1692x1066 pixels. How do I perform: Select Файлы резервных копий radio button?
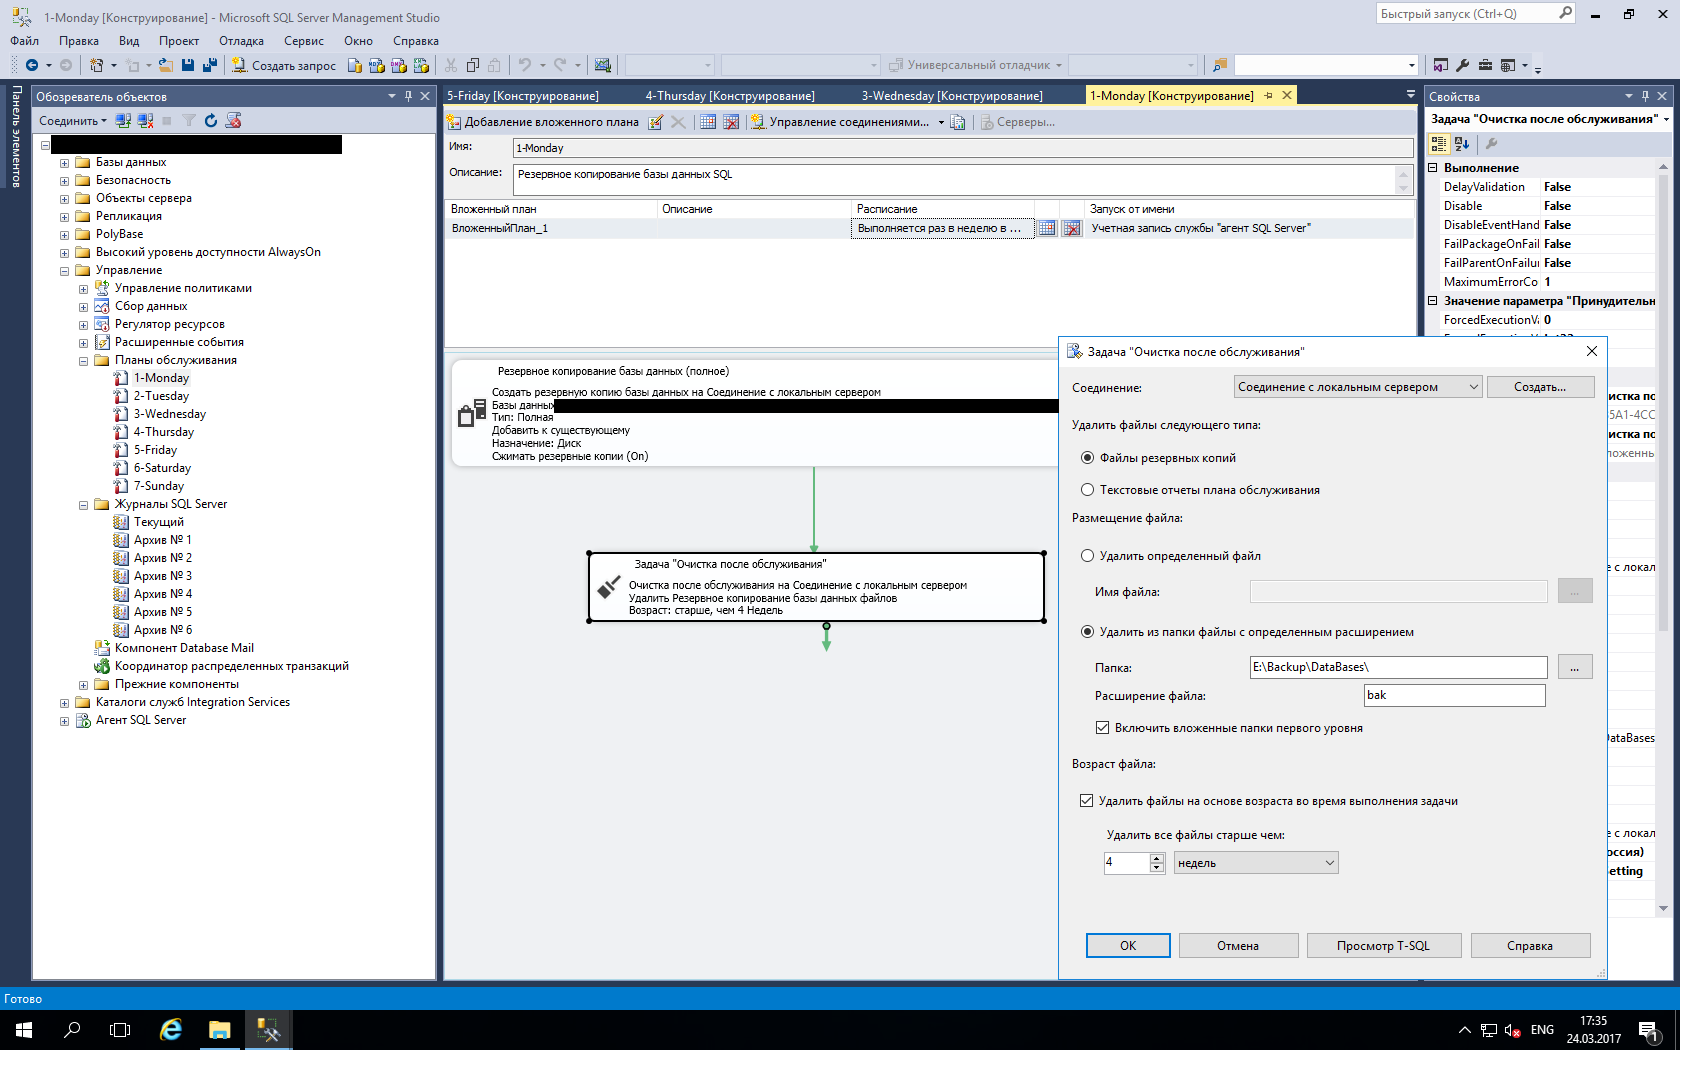coord(1088,458)
